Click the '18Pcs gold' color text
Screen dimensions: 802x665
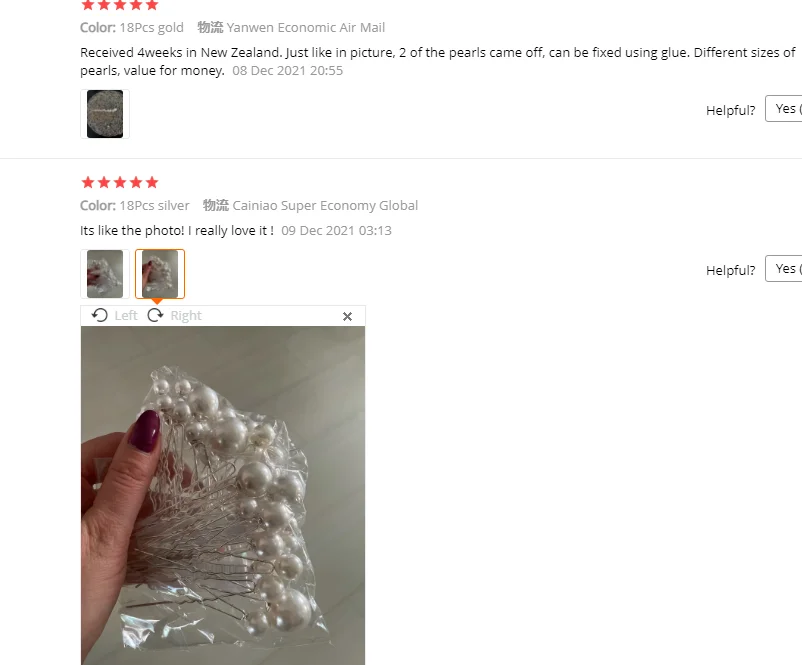[x=151, y=28]
